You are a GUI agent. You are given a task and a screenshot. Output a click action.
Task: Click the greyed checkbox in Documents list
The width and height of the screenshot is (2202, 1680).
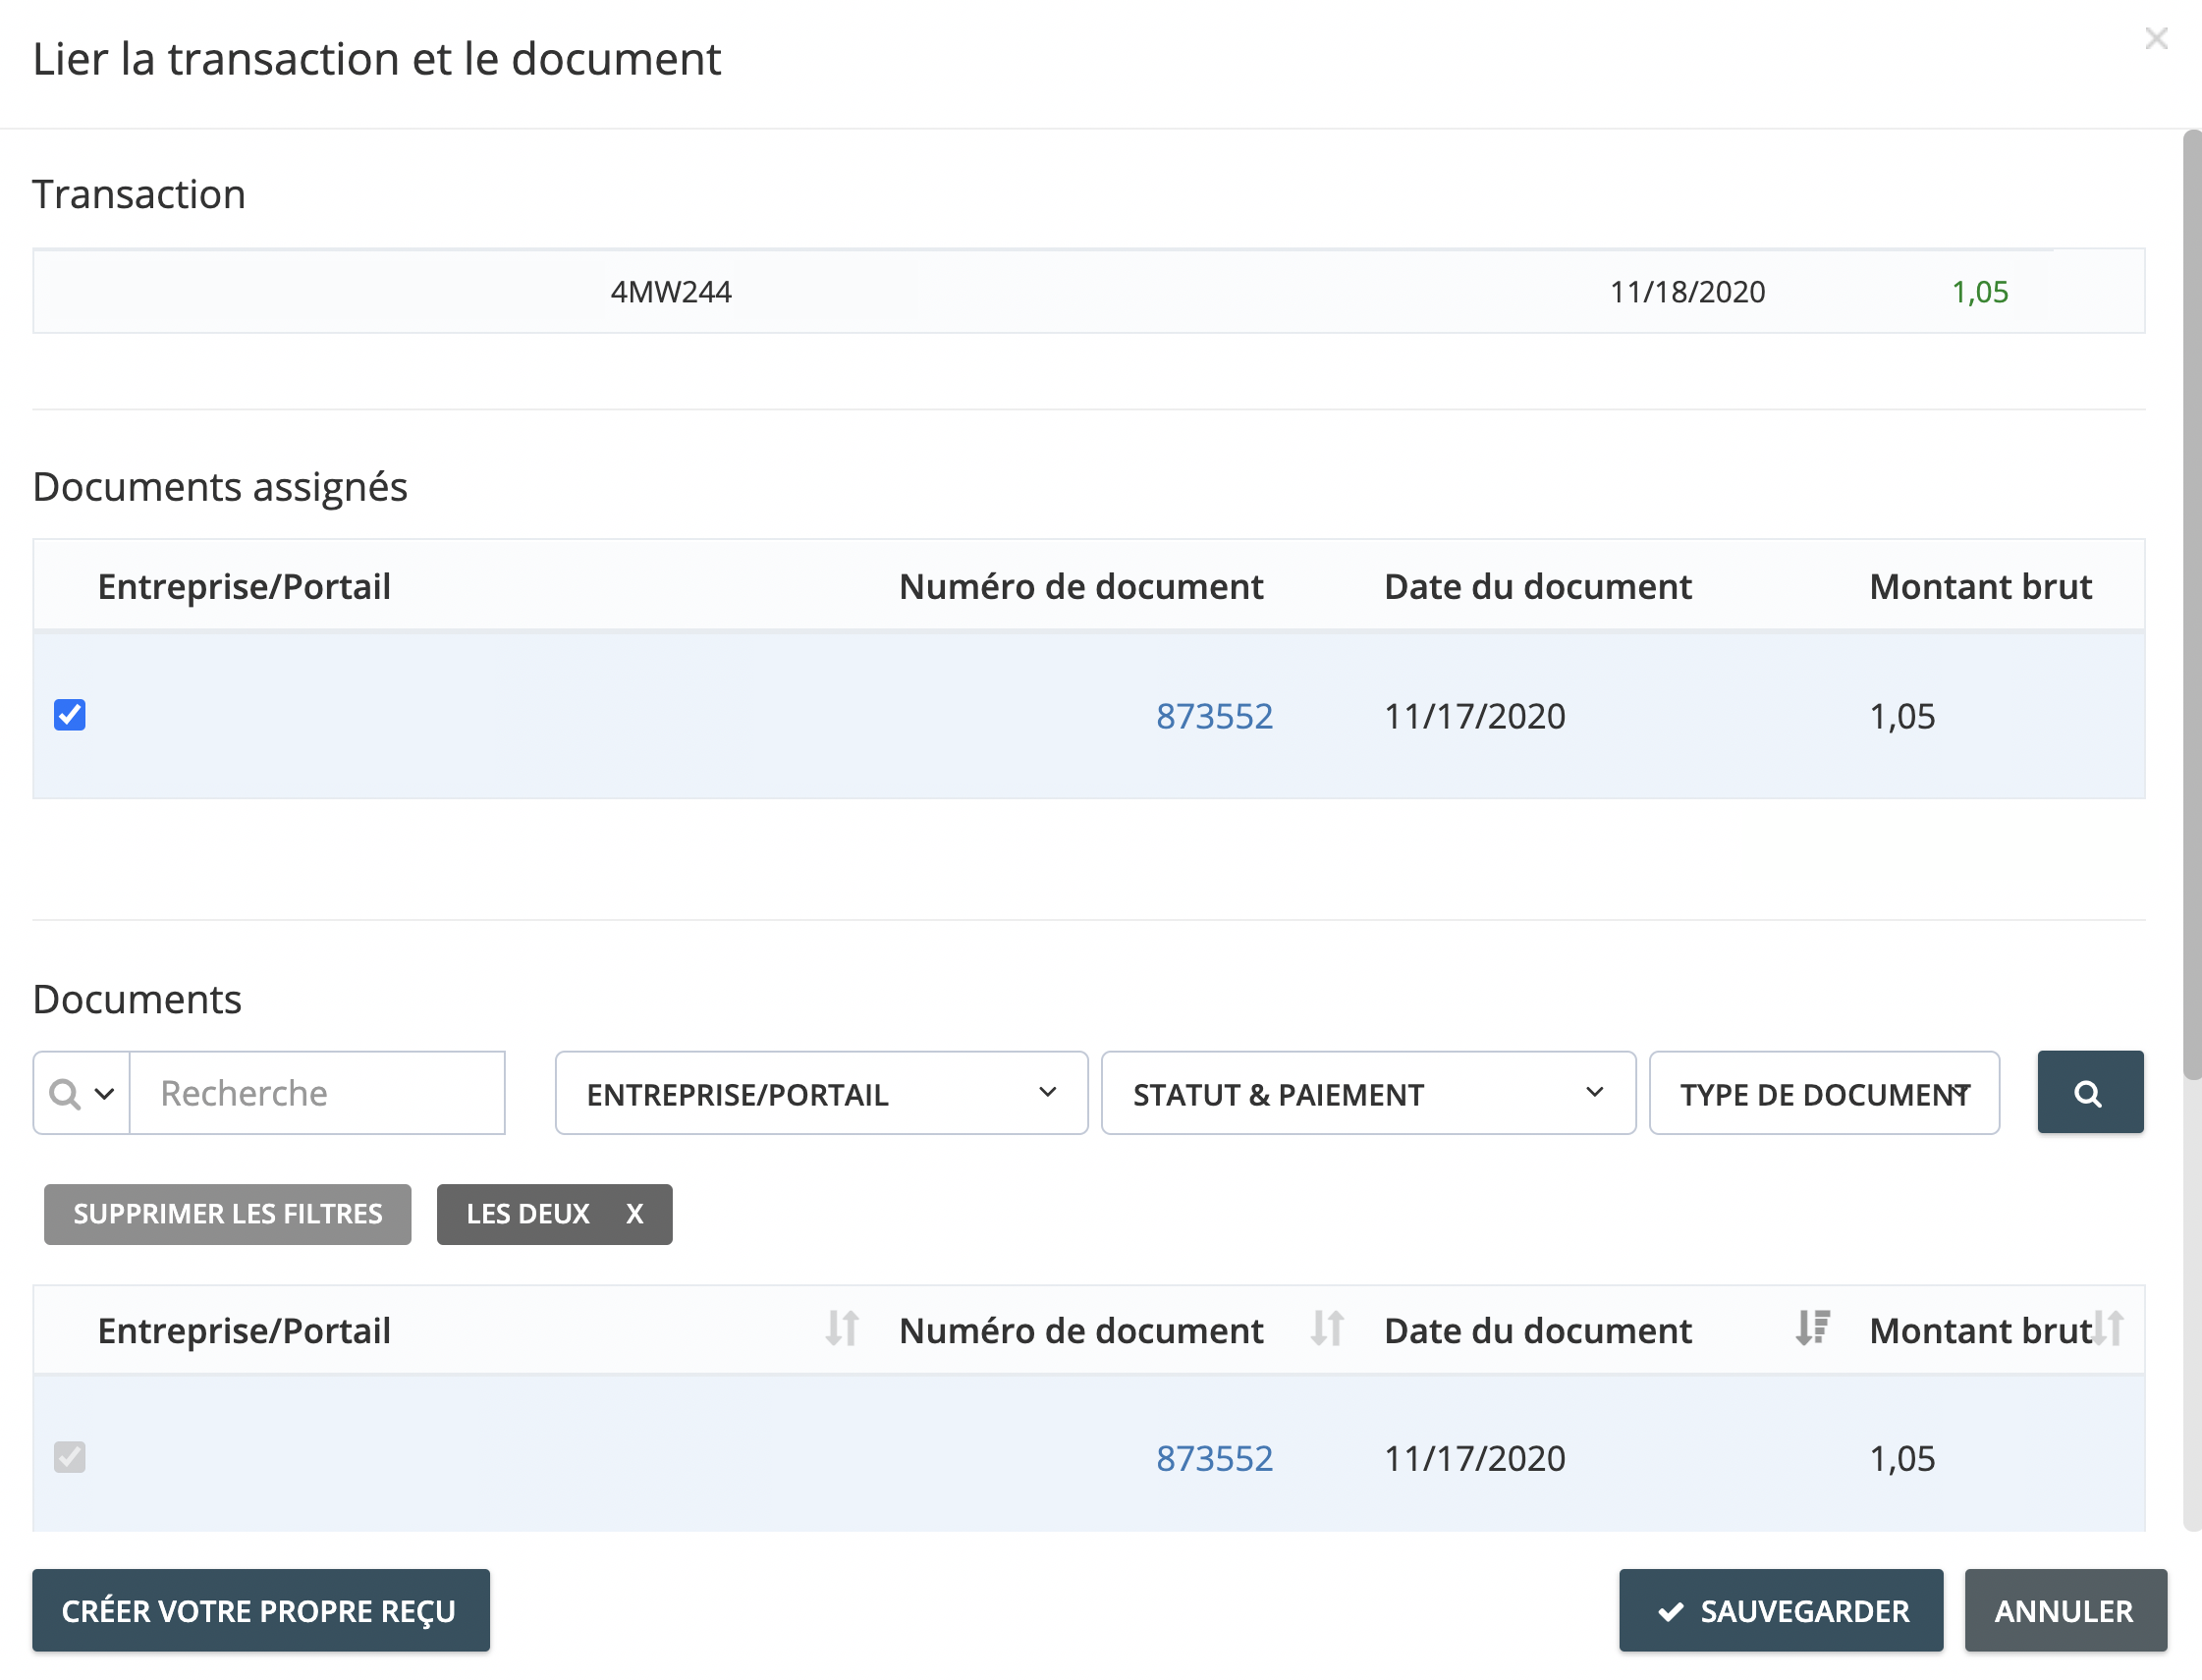coord(70,1457)
